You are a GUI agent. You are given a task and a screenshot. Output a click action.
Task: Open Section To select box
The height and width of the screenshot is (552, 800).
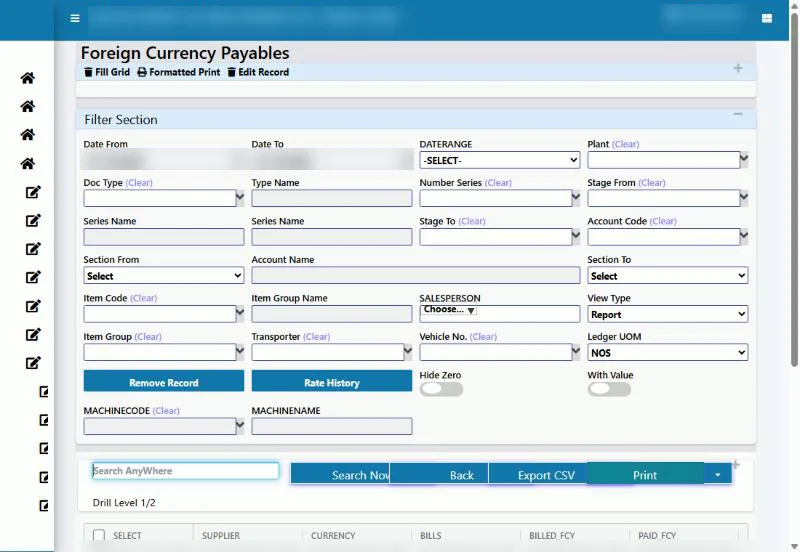667,275
